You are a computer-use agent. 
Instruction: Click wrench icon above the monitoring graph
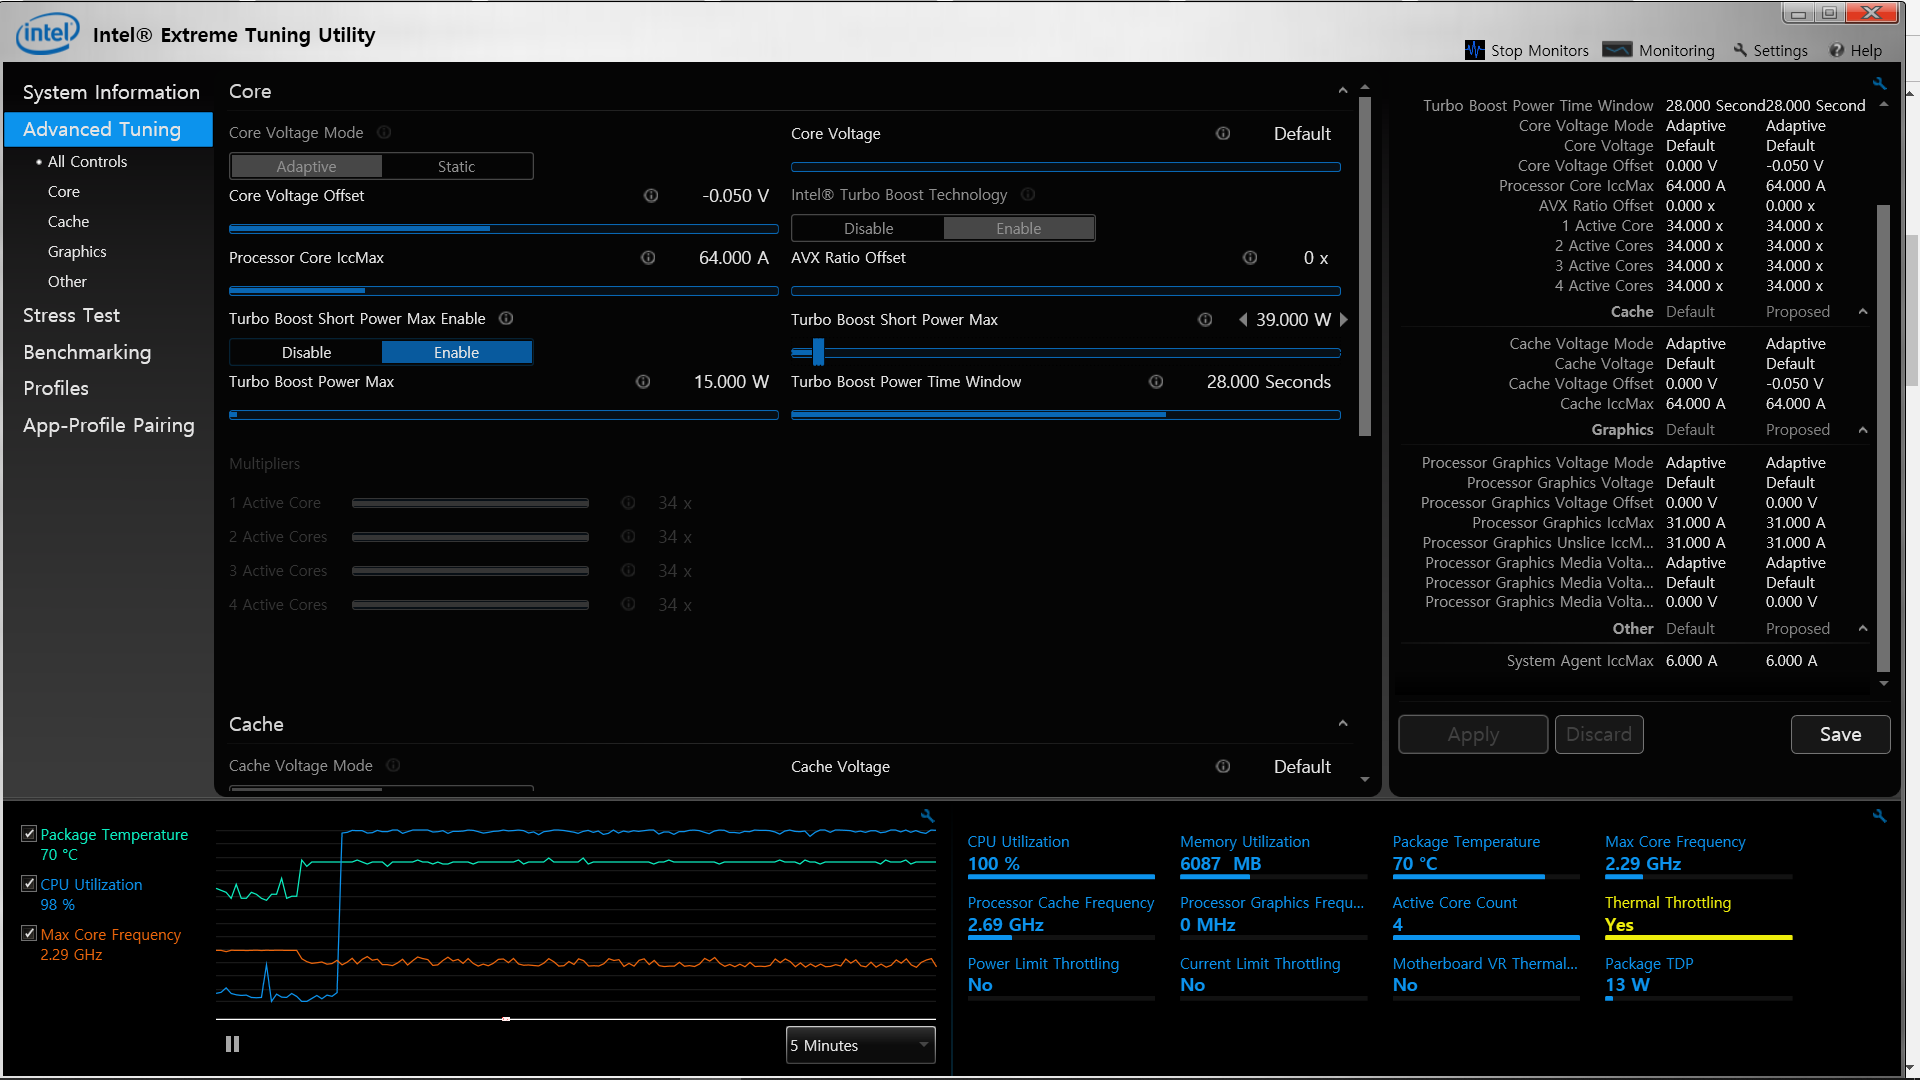928,816
